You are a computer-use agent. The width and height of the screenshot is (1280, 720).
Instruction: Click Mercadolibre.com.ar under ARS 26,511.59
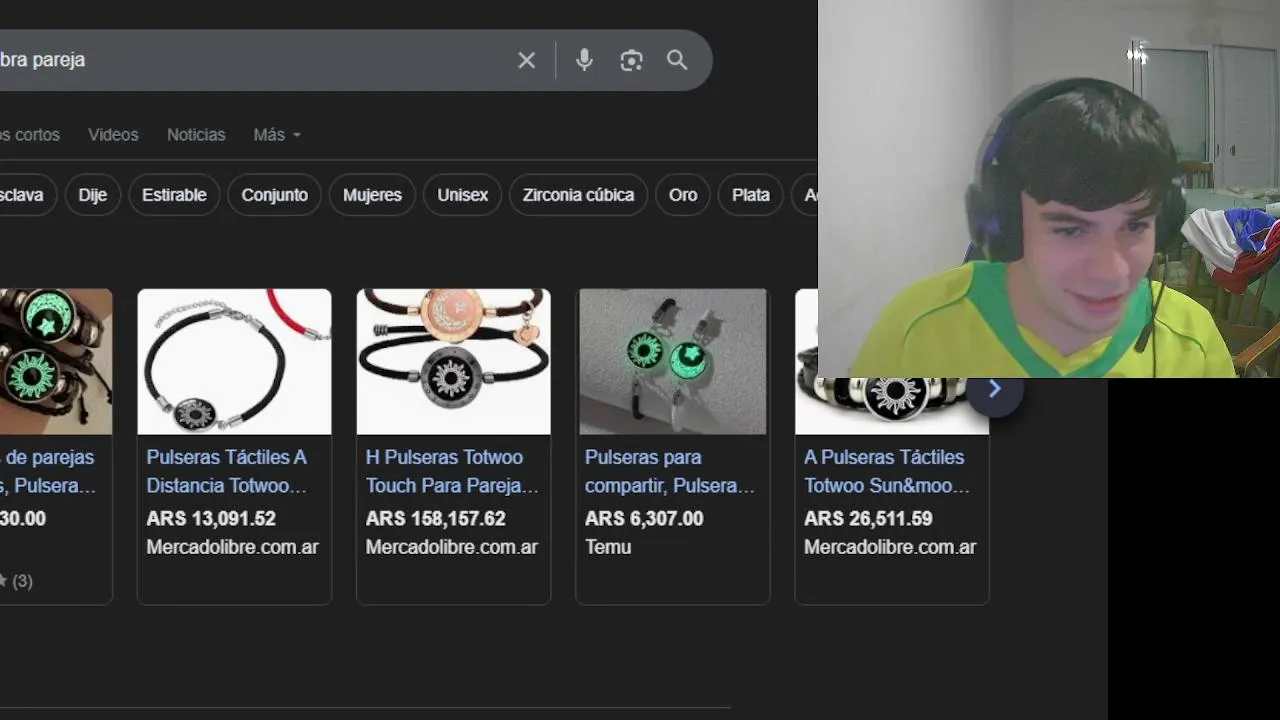point(890,547)
